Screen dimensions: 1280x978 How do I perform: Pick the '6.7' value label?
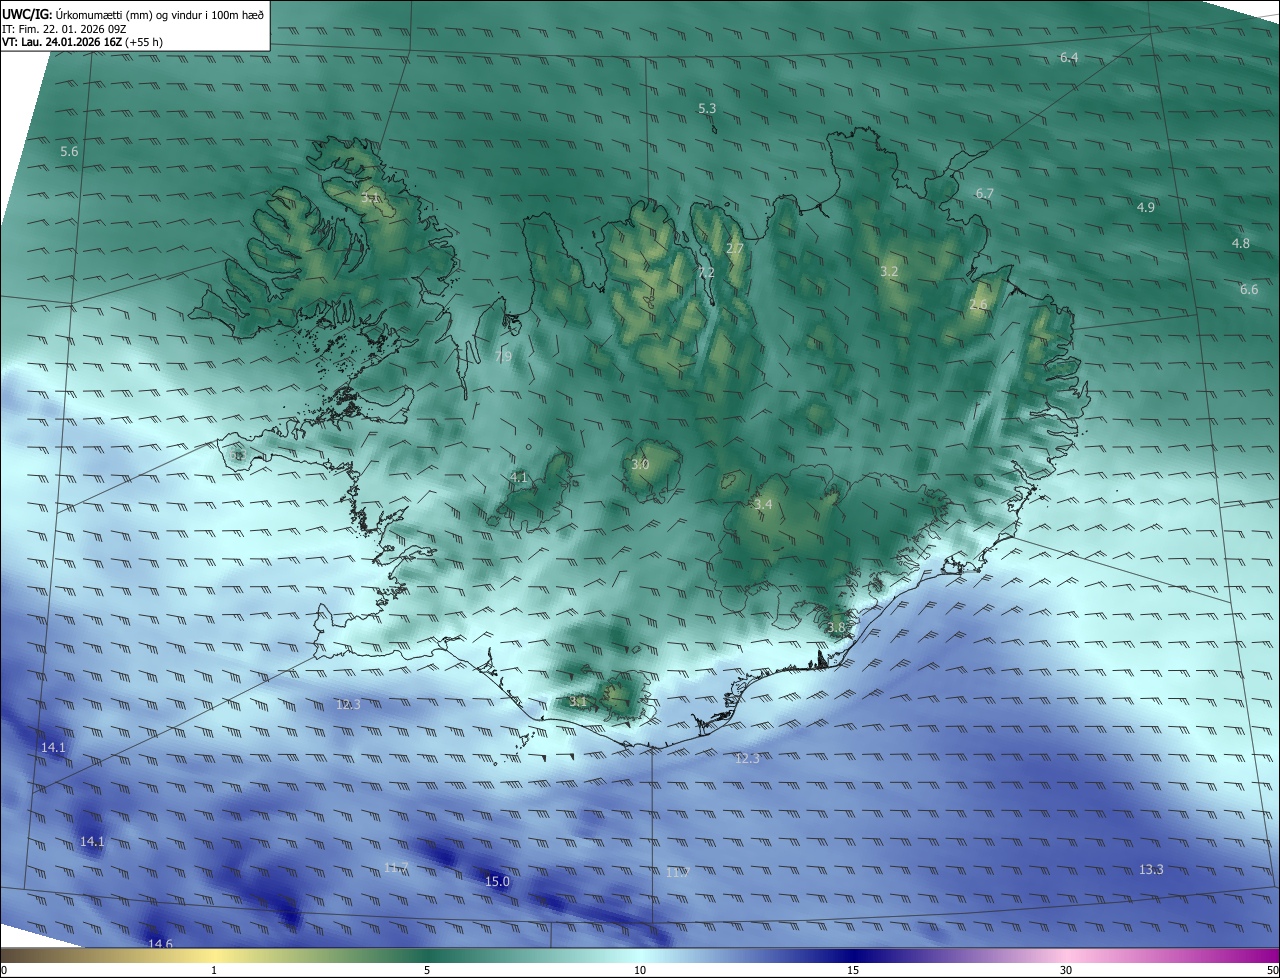(984, 193)
